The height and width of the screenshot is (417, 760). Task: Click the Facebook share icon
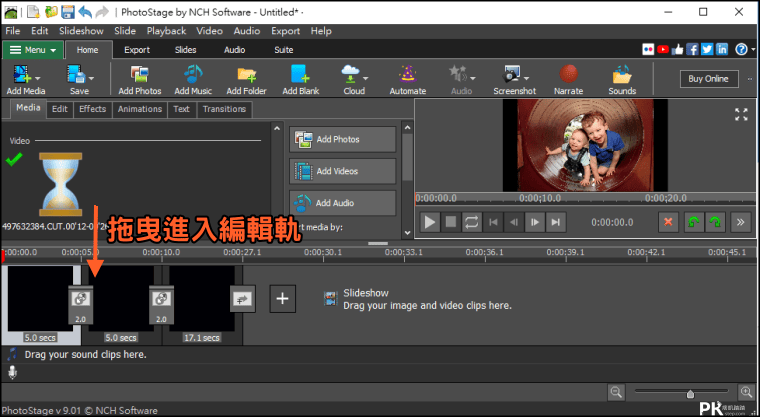pos(692,49)
